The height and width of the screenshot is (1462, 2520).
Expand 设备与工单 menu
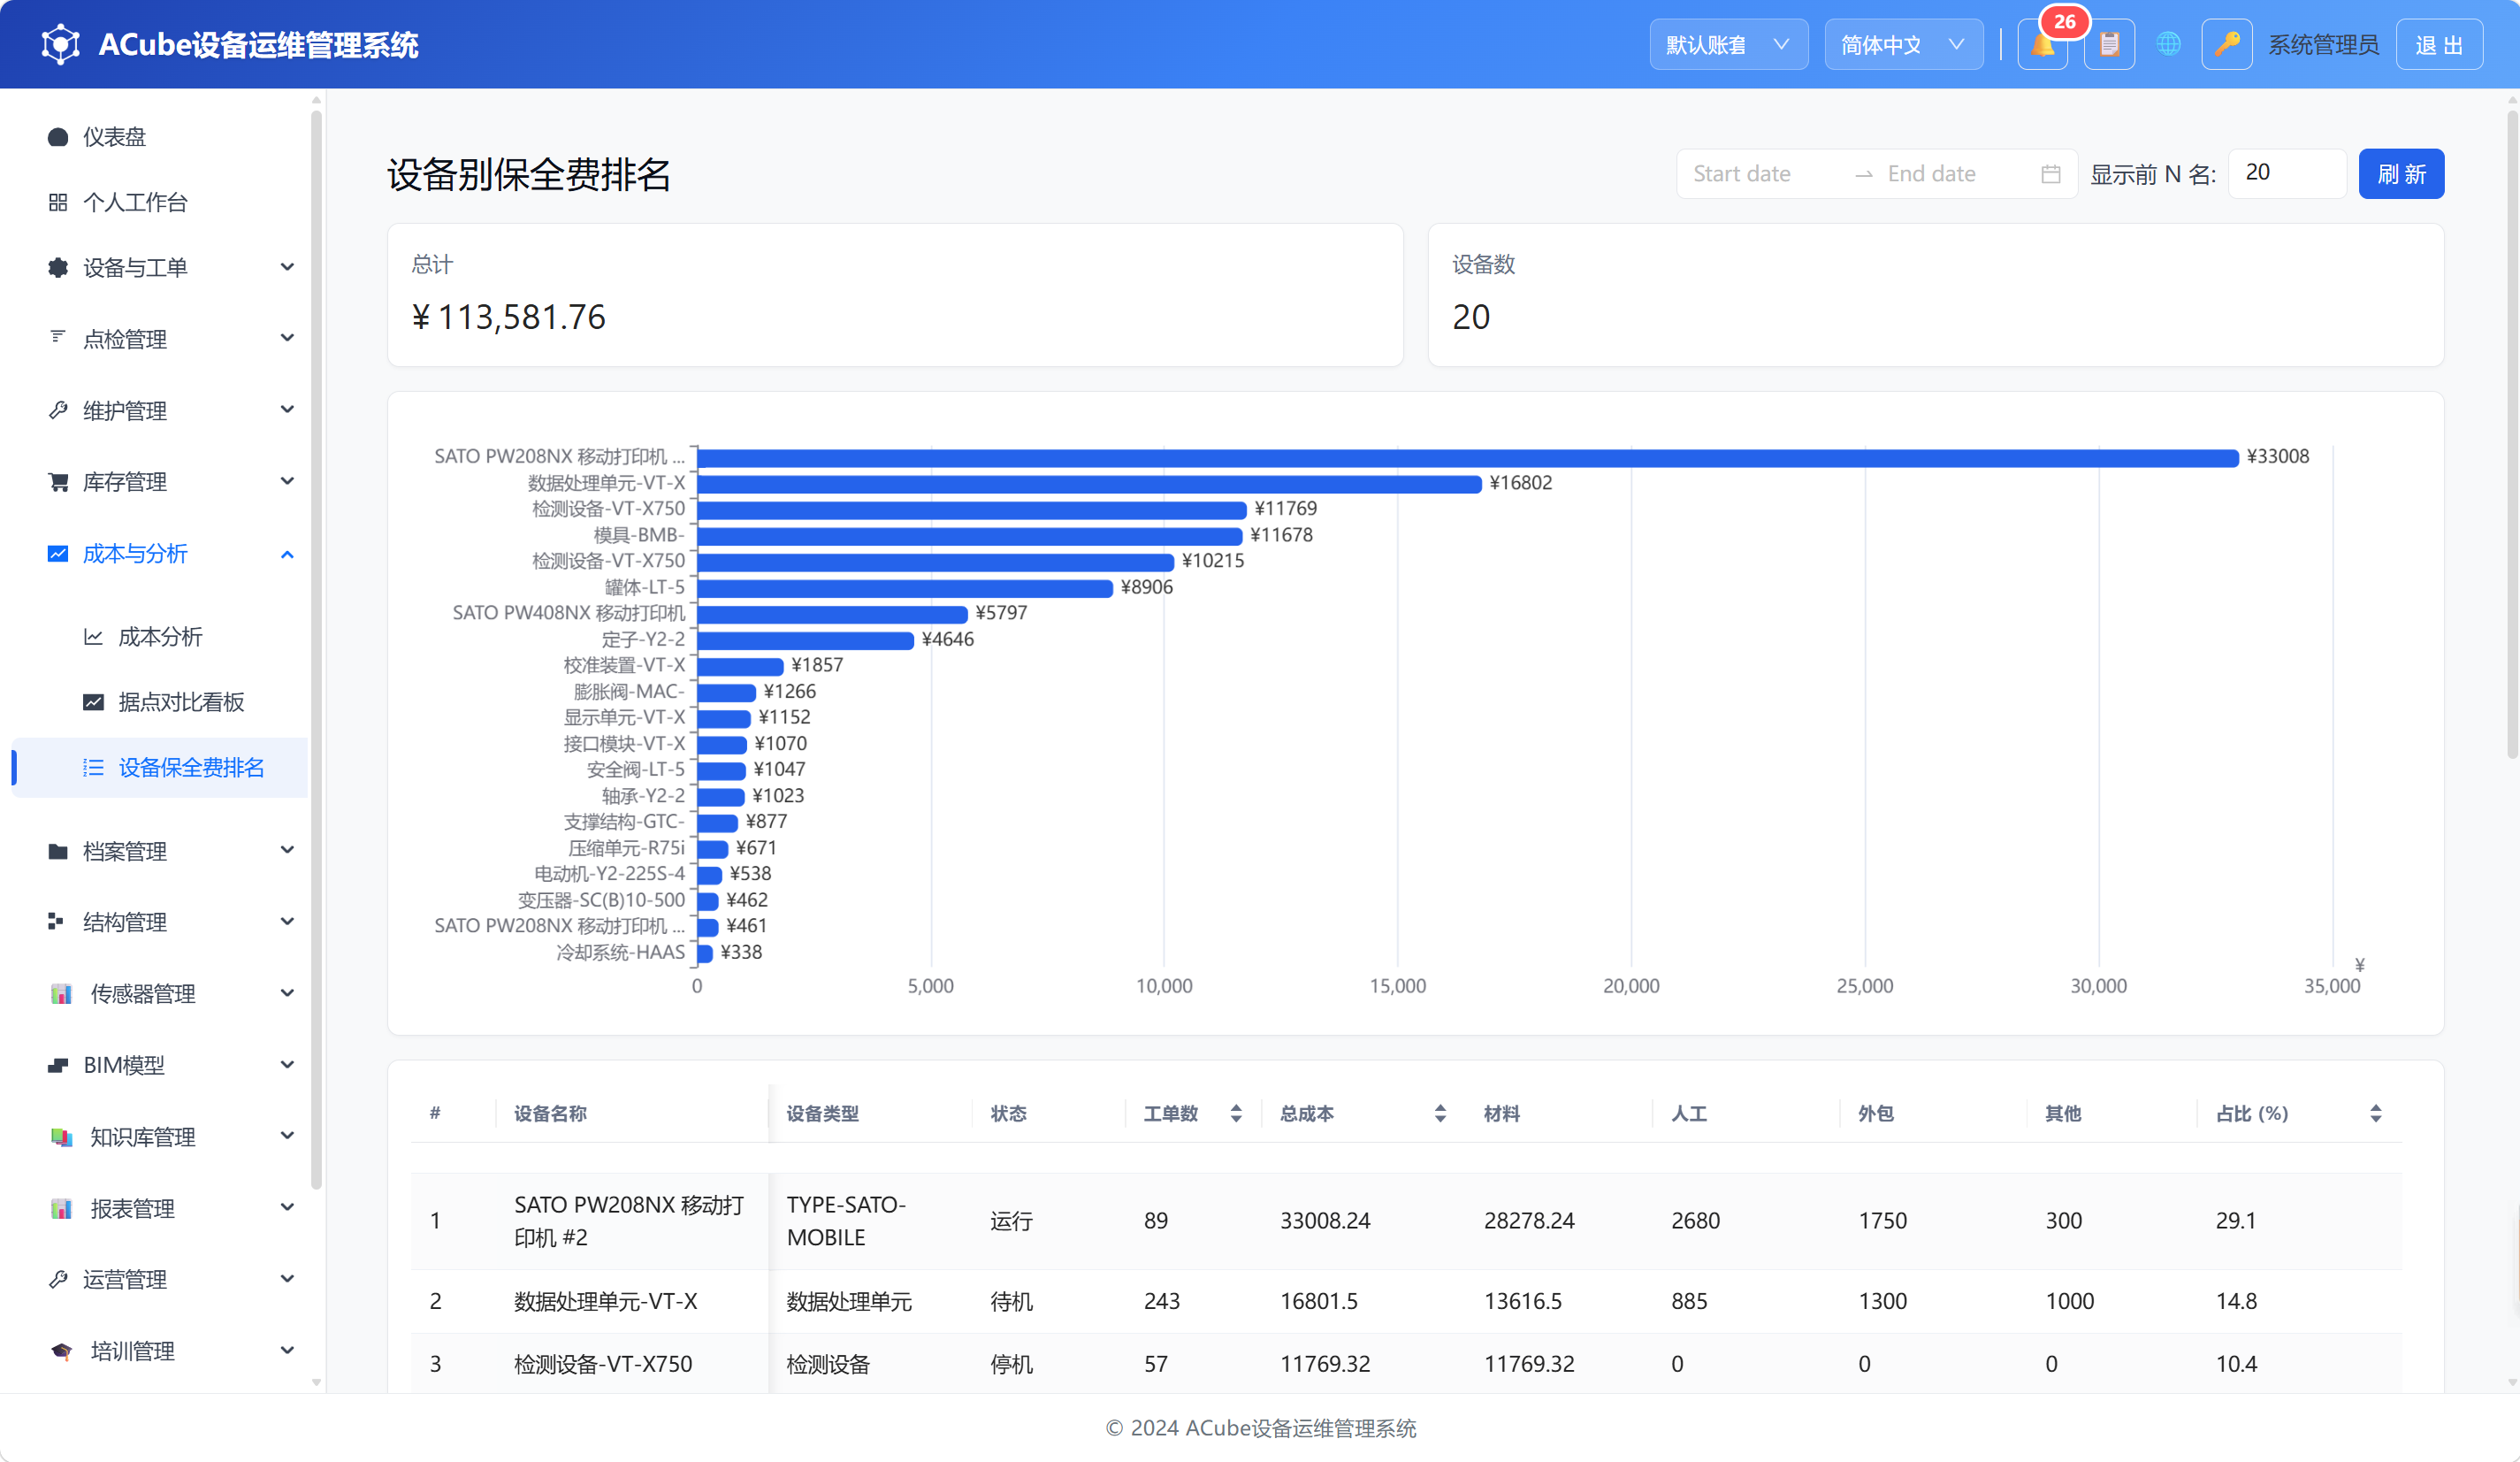coord(160,267)
